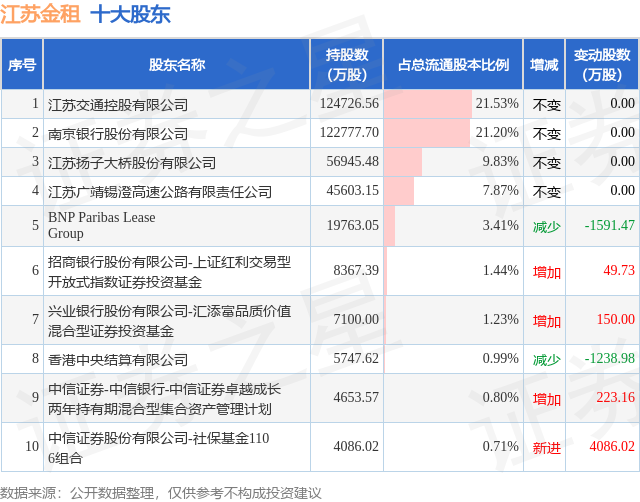Click the 江苏金租 title text
This screenshot has width=640, height=502.
[40, 14]
